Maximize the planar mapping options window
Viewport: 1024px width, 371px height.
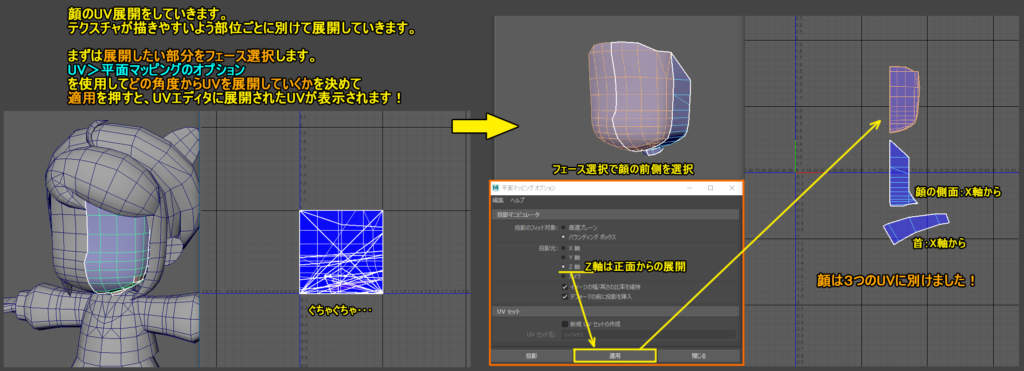pyautogui.click(x=711, y=187)
